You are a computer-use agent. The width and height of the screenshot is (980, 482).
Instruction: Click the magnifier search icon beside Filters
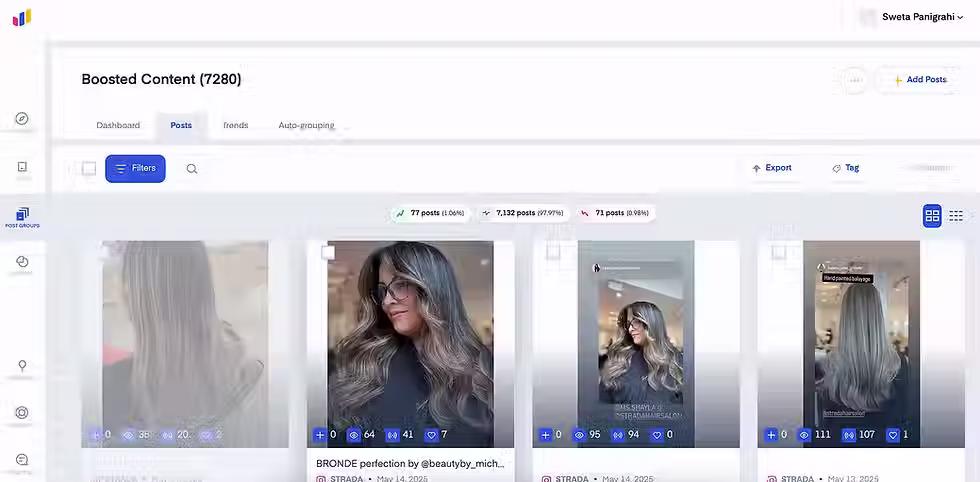pyautogui.click(x=192, y=169)
